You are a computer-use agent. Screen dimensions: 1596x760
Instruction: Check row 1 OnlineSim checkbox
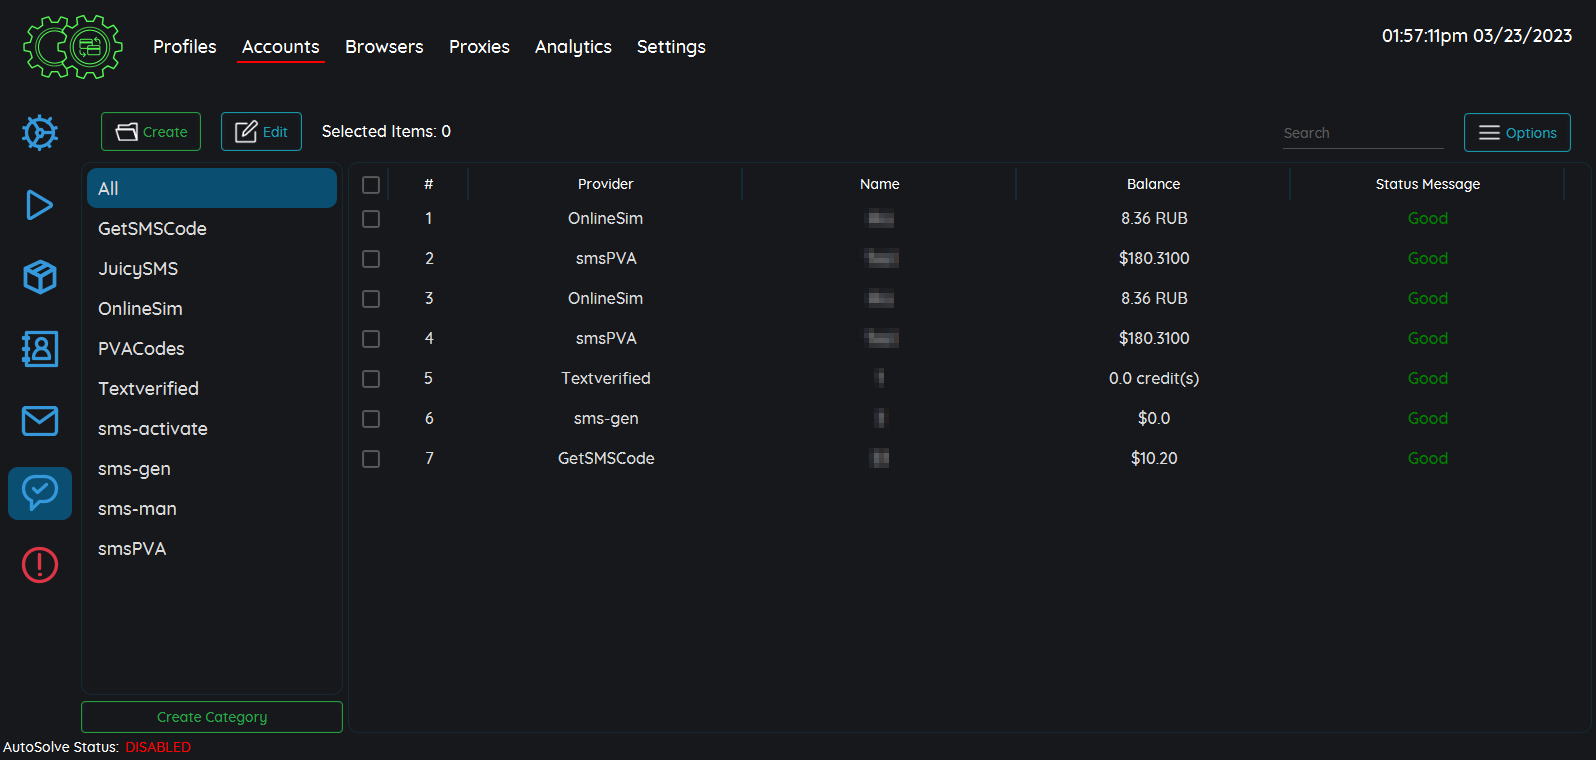[x=371, y=219]
